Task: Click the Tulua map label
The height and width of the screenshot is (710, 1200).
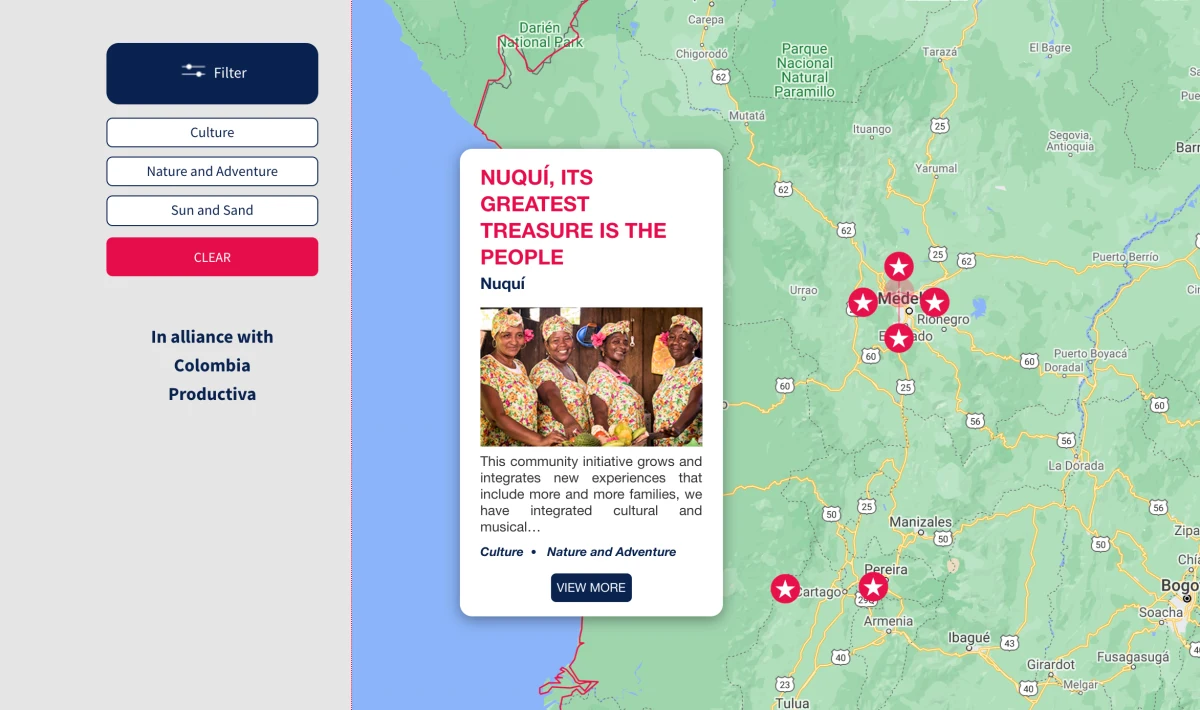Action: [792, 703]
